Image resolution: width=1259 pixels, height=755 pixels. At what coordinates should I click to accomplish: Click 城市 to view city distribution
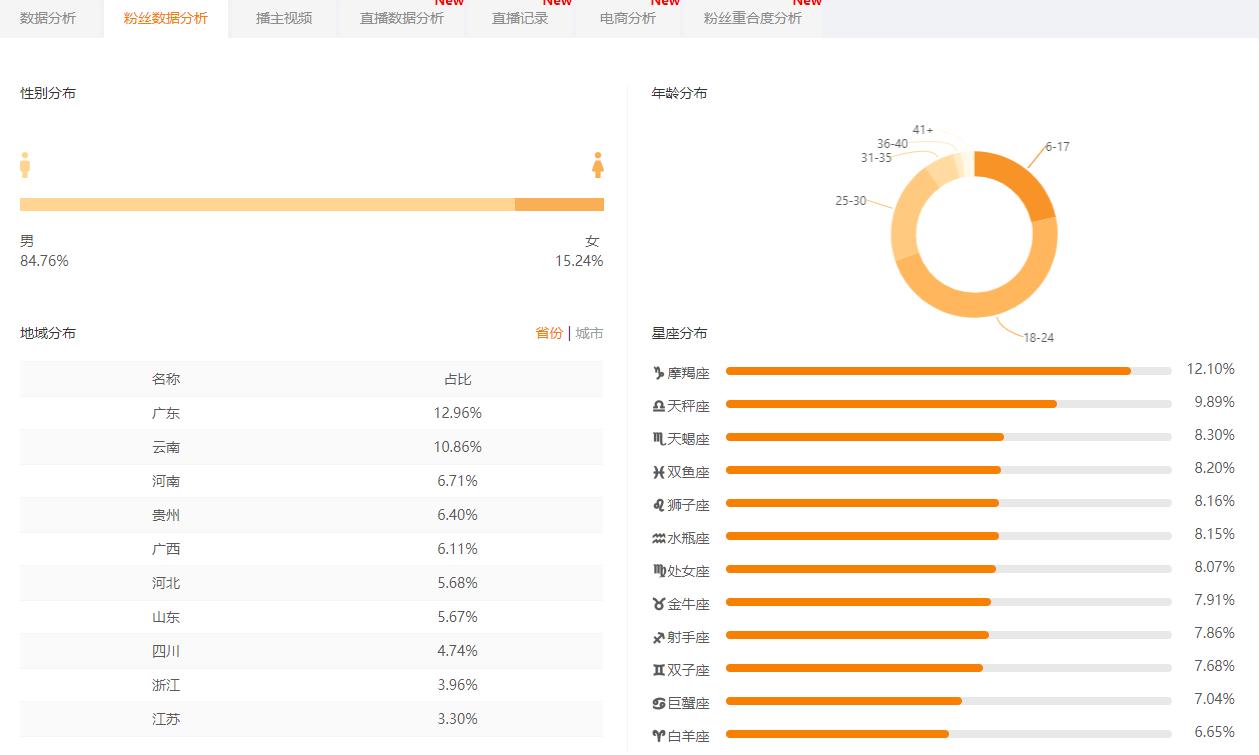pos(587,333)
